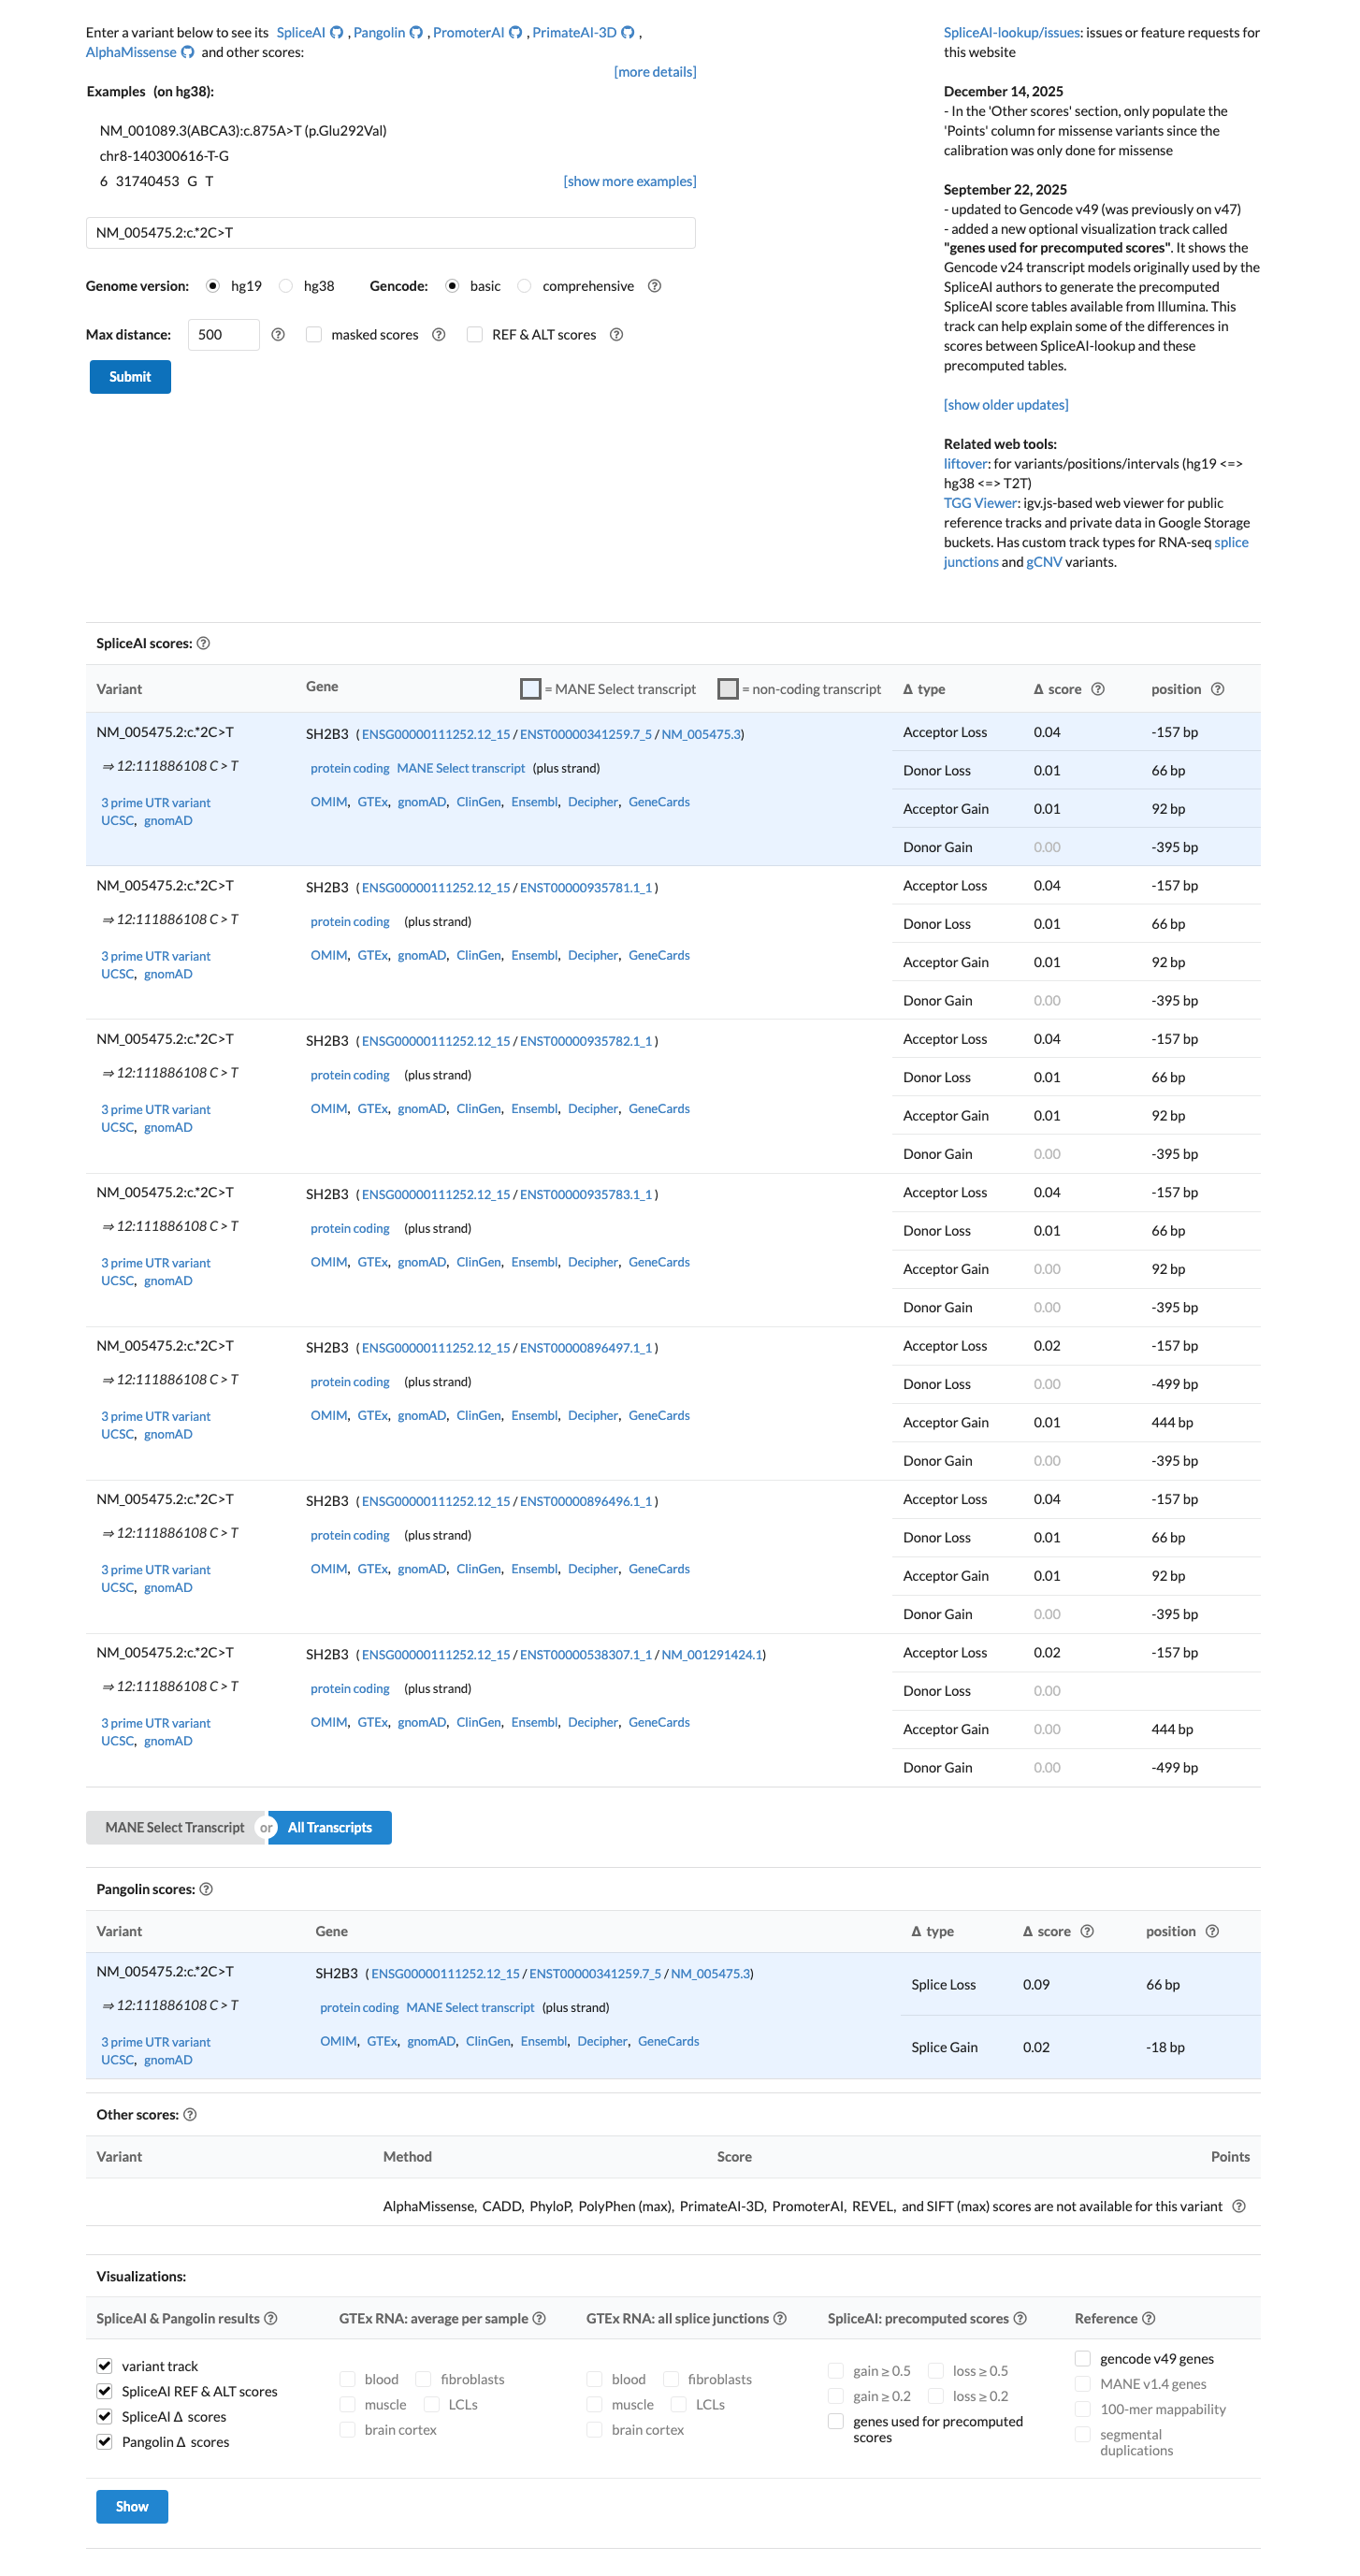Viewport: 1360px width, 2576px height.
Task: Pick the example NM_001089.3(ABCA3):c.875A>T
Action: point(243,131)
